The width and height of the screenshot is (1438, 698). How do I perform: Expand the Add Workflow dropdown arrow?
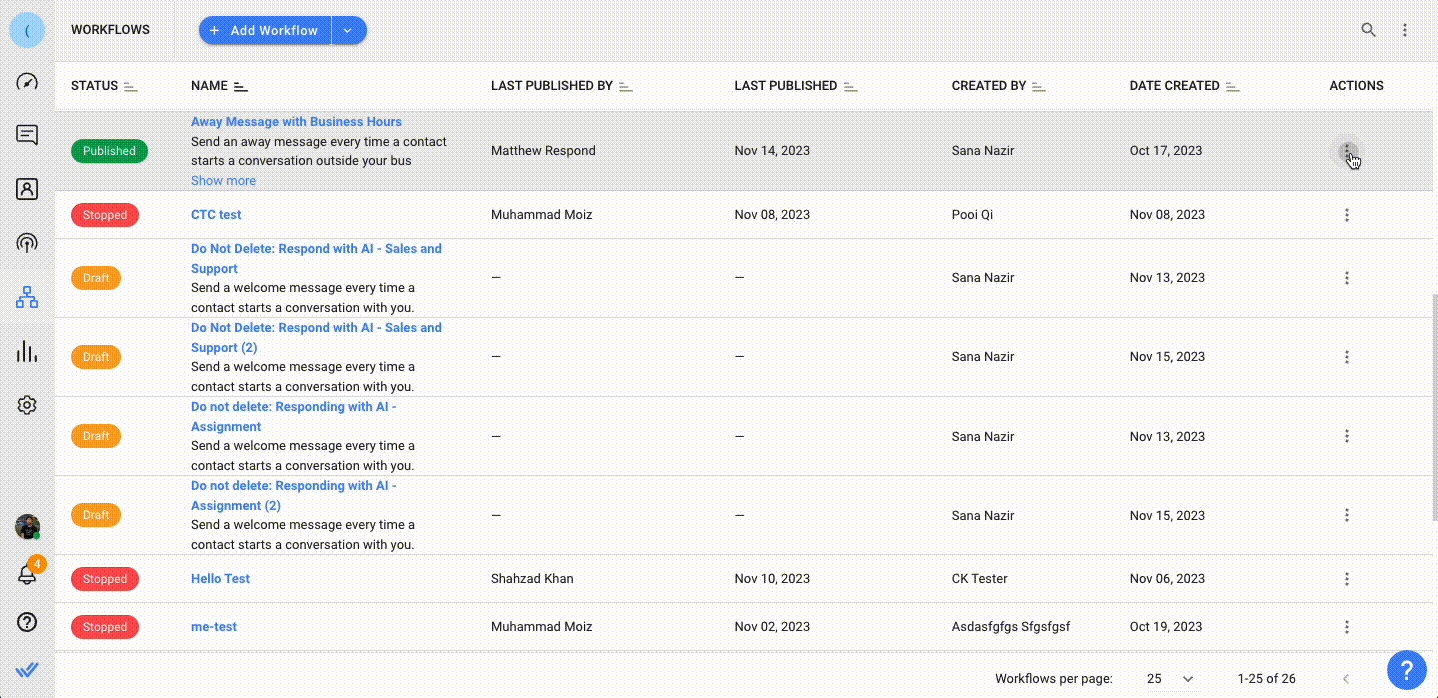pyautogui.click(x=348, y=30)
